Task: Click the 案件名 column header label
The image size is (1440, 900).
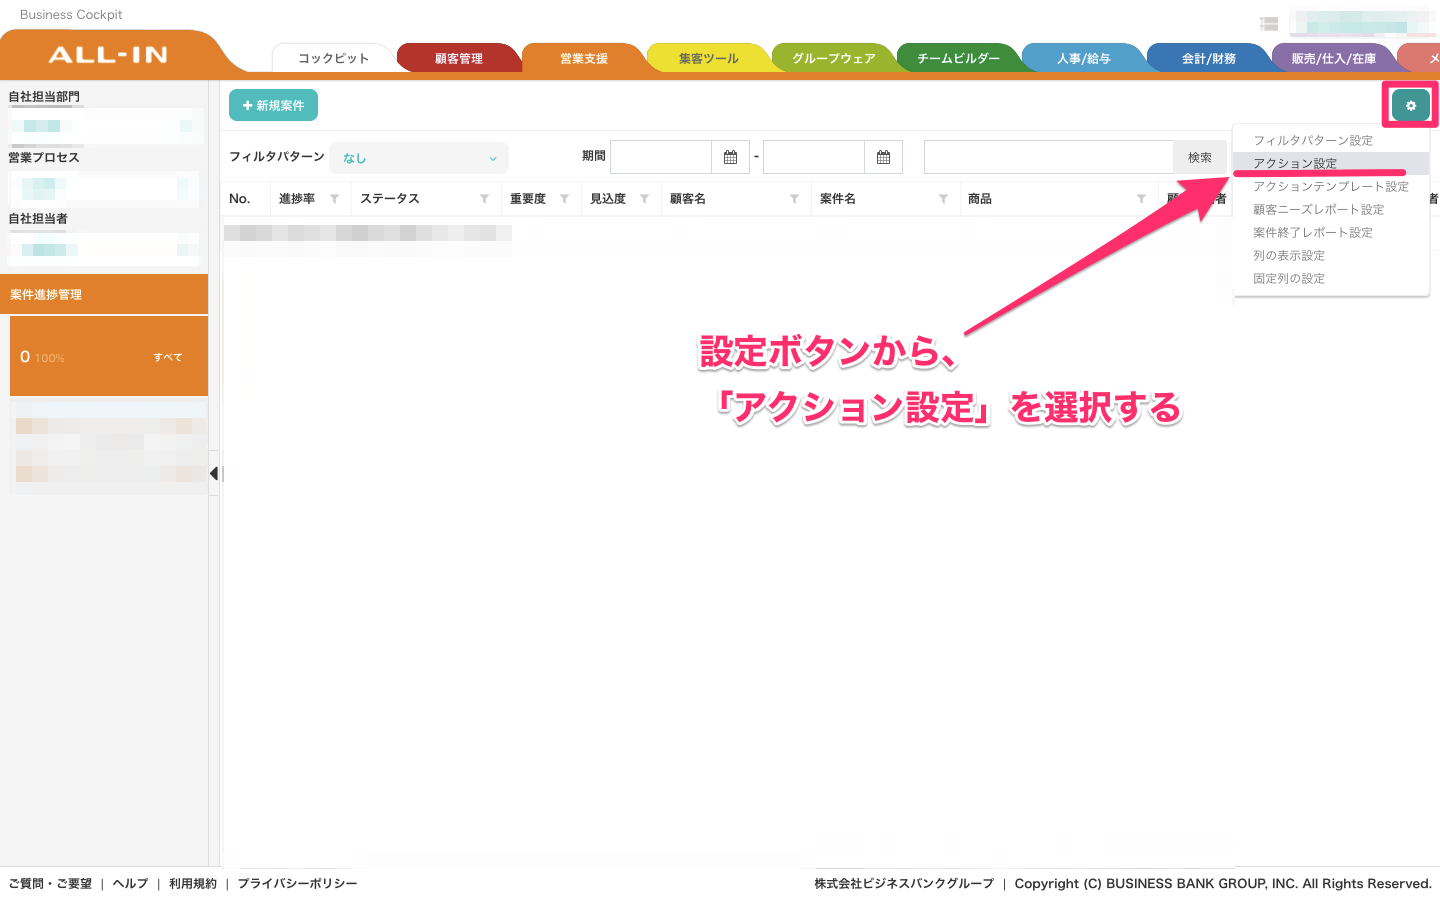Action: (x=838, y=199)
